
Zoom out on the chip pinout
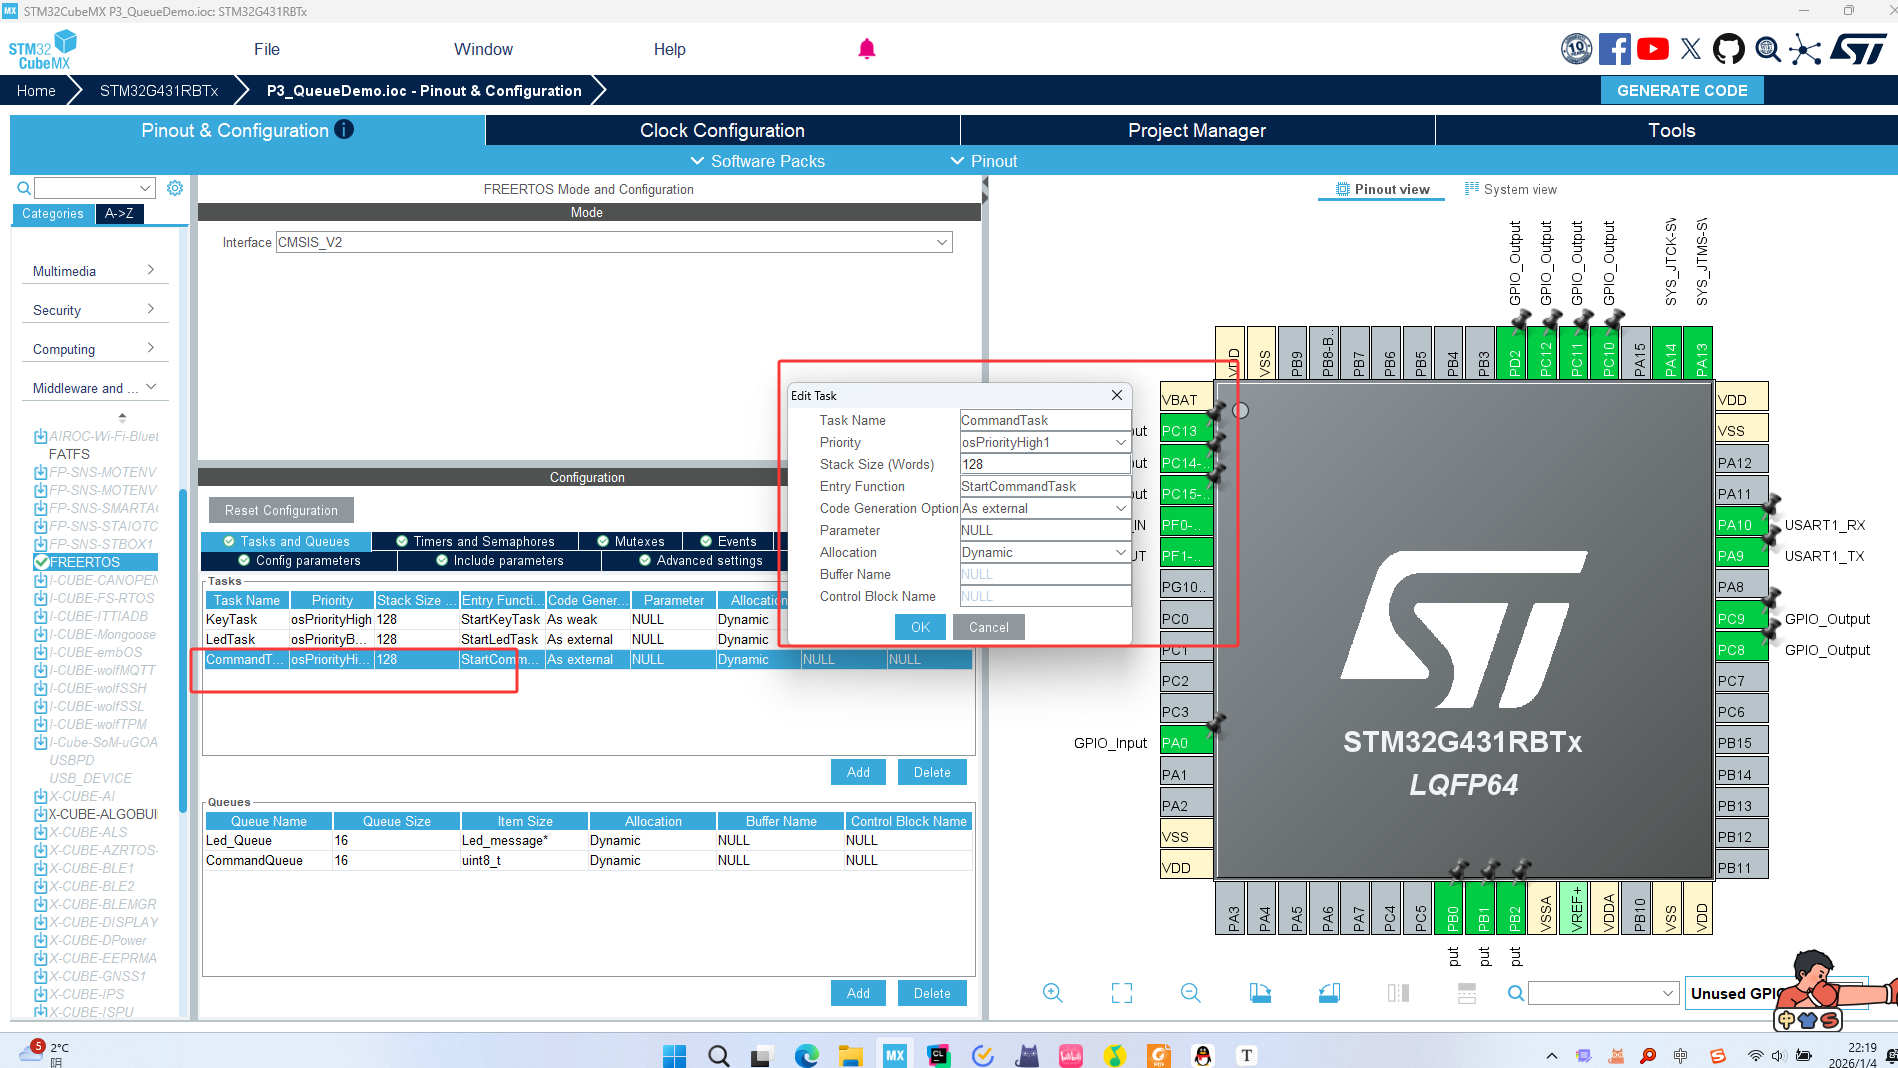click(1190, 993)
